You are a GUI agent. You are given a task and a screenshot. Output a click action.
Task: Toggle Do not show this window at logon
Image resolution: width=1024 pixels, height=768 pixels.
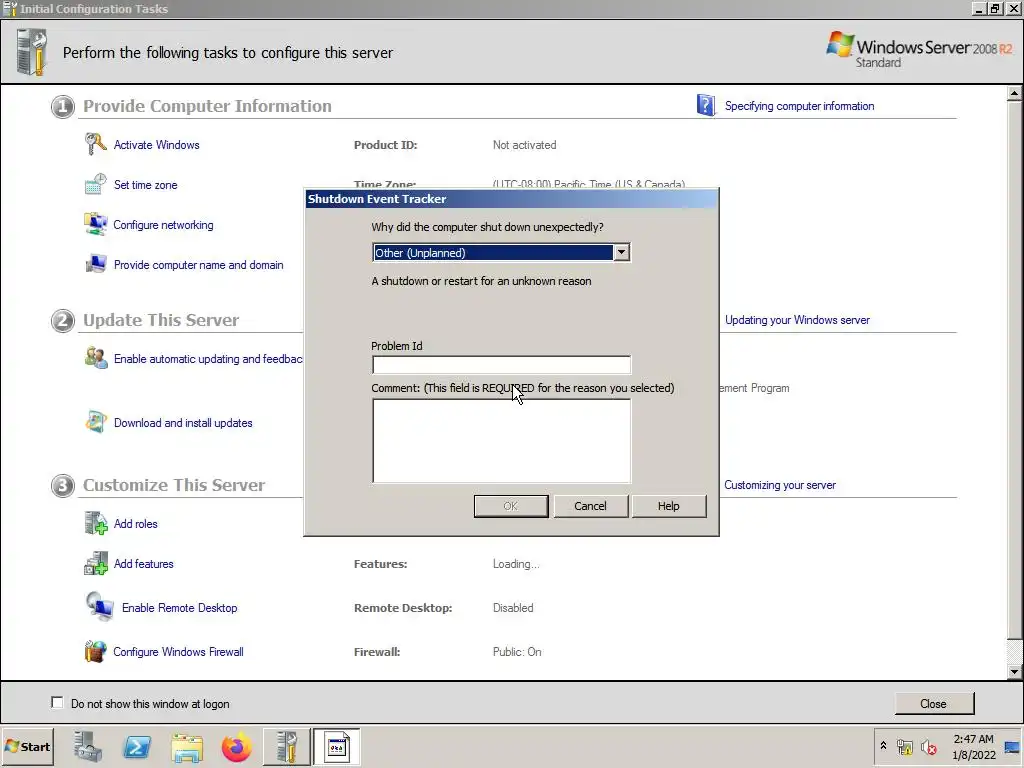pos(57,703)
